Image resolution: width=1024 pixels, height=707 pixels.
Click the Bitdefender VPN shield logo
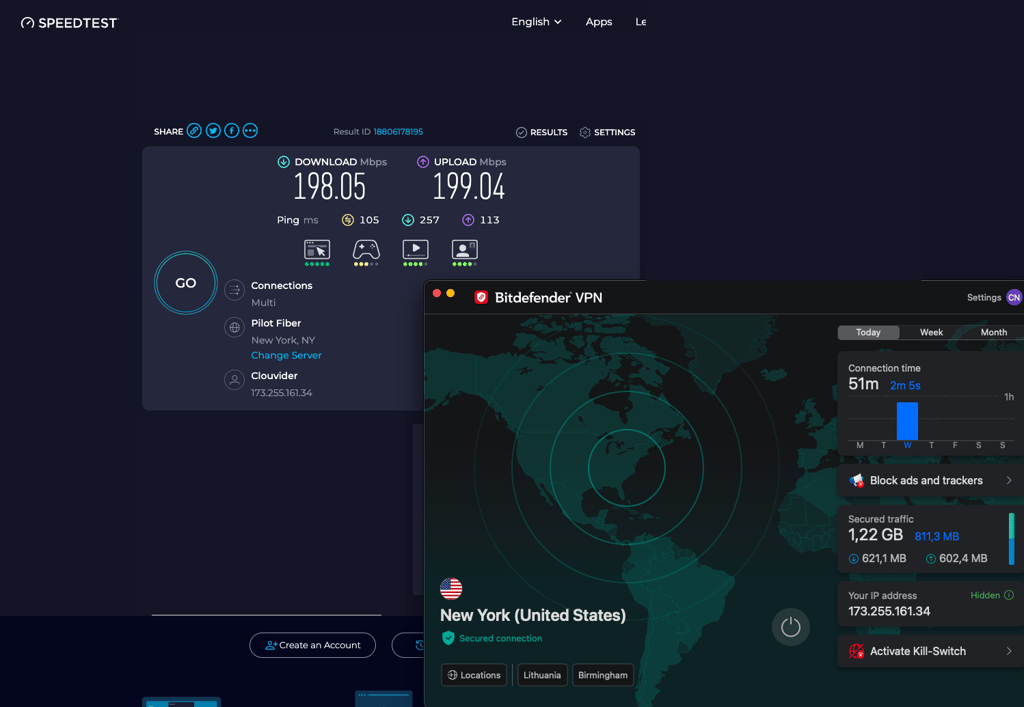[481, 298]
